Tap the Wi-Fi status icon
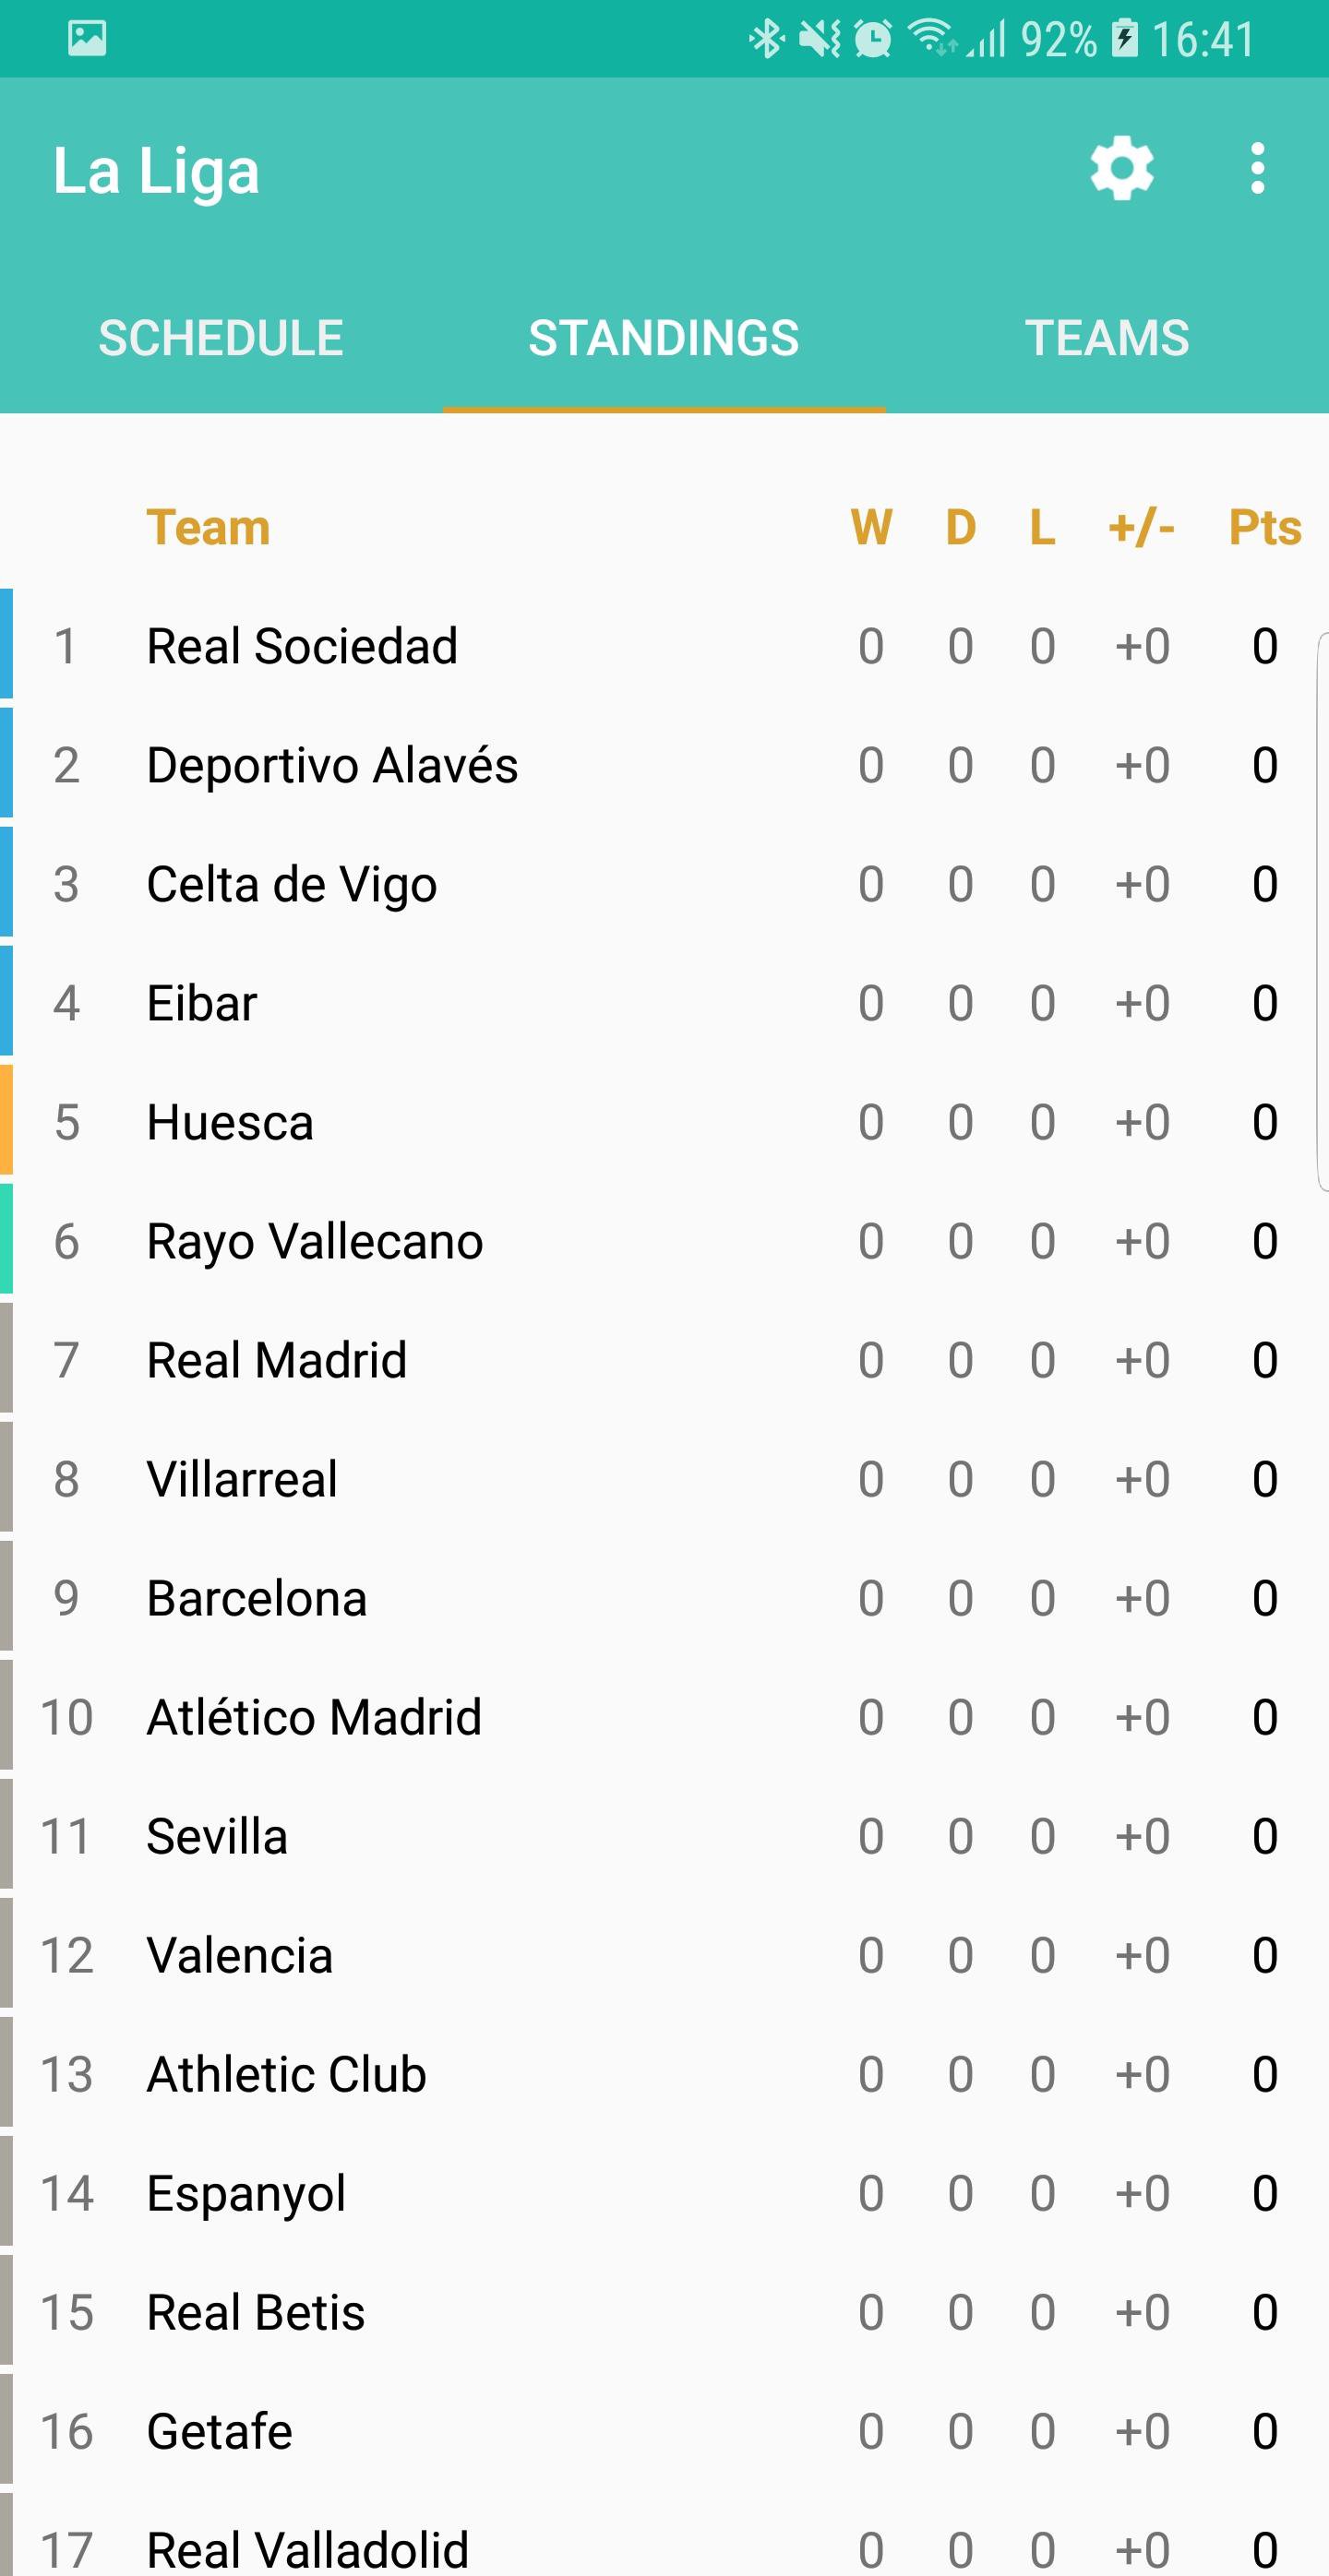 coord(931,39)
